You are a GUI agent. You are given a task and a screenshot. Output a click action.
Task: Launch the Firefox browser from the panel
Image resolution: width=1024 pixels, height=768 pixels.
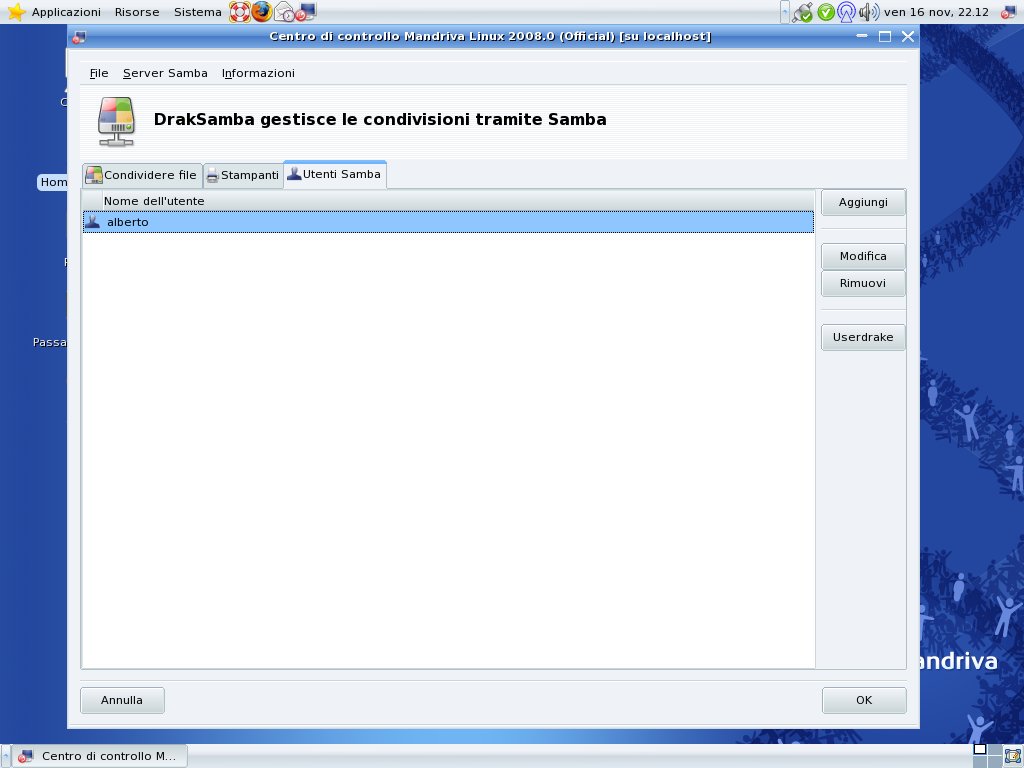pos(262,12)
